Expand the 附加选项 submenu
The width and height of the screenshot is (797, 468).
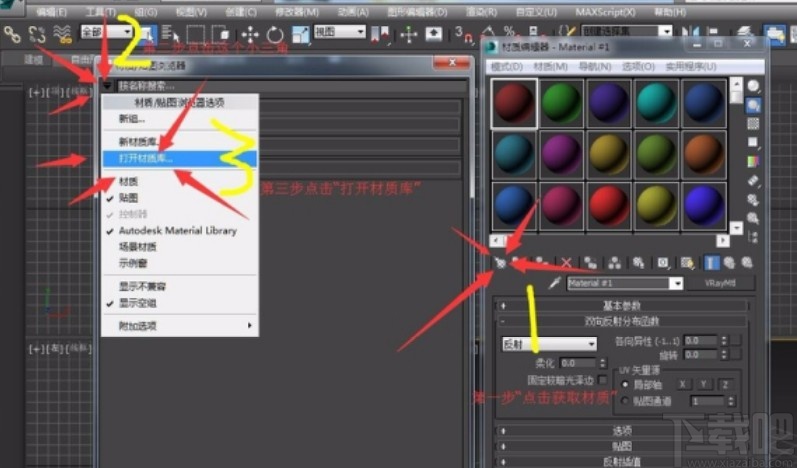coord(180,326)
